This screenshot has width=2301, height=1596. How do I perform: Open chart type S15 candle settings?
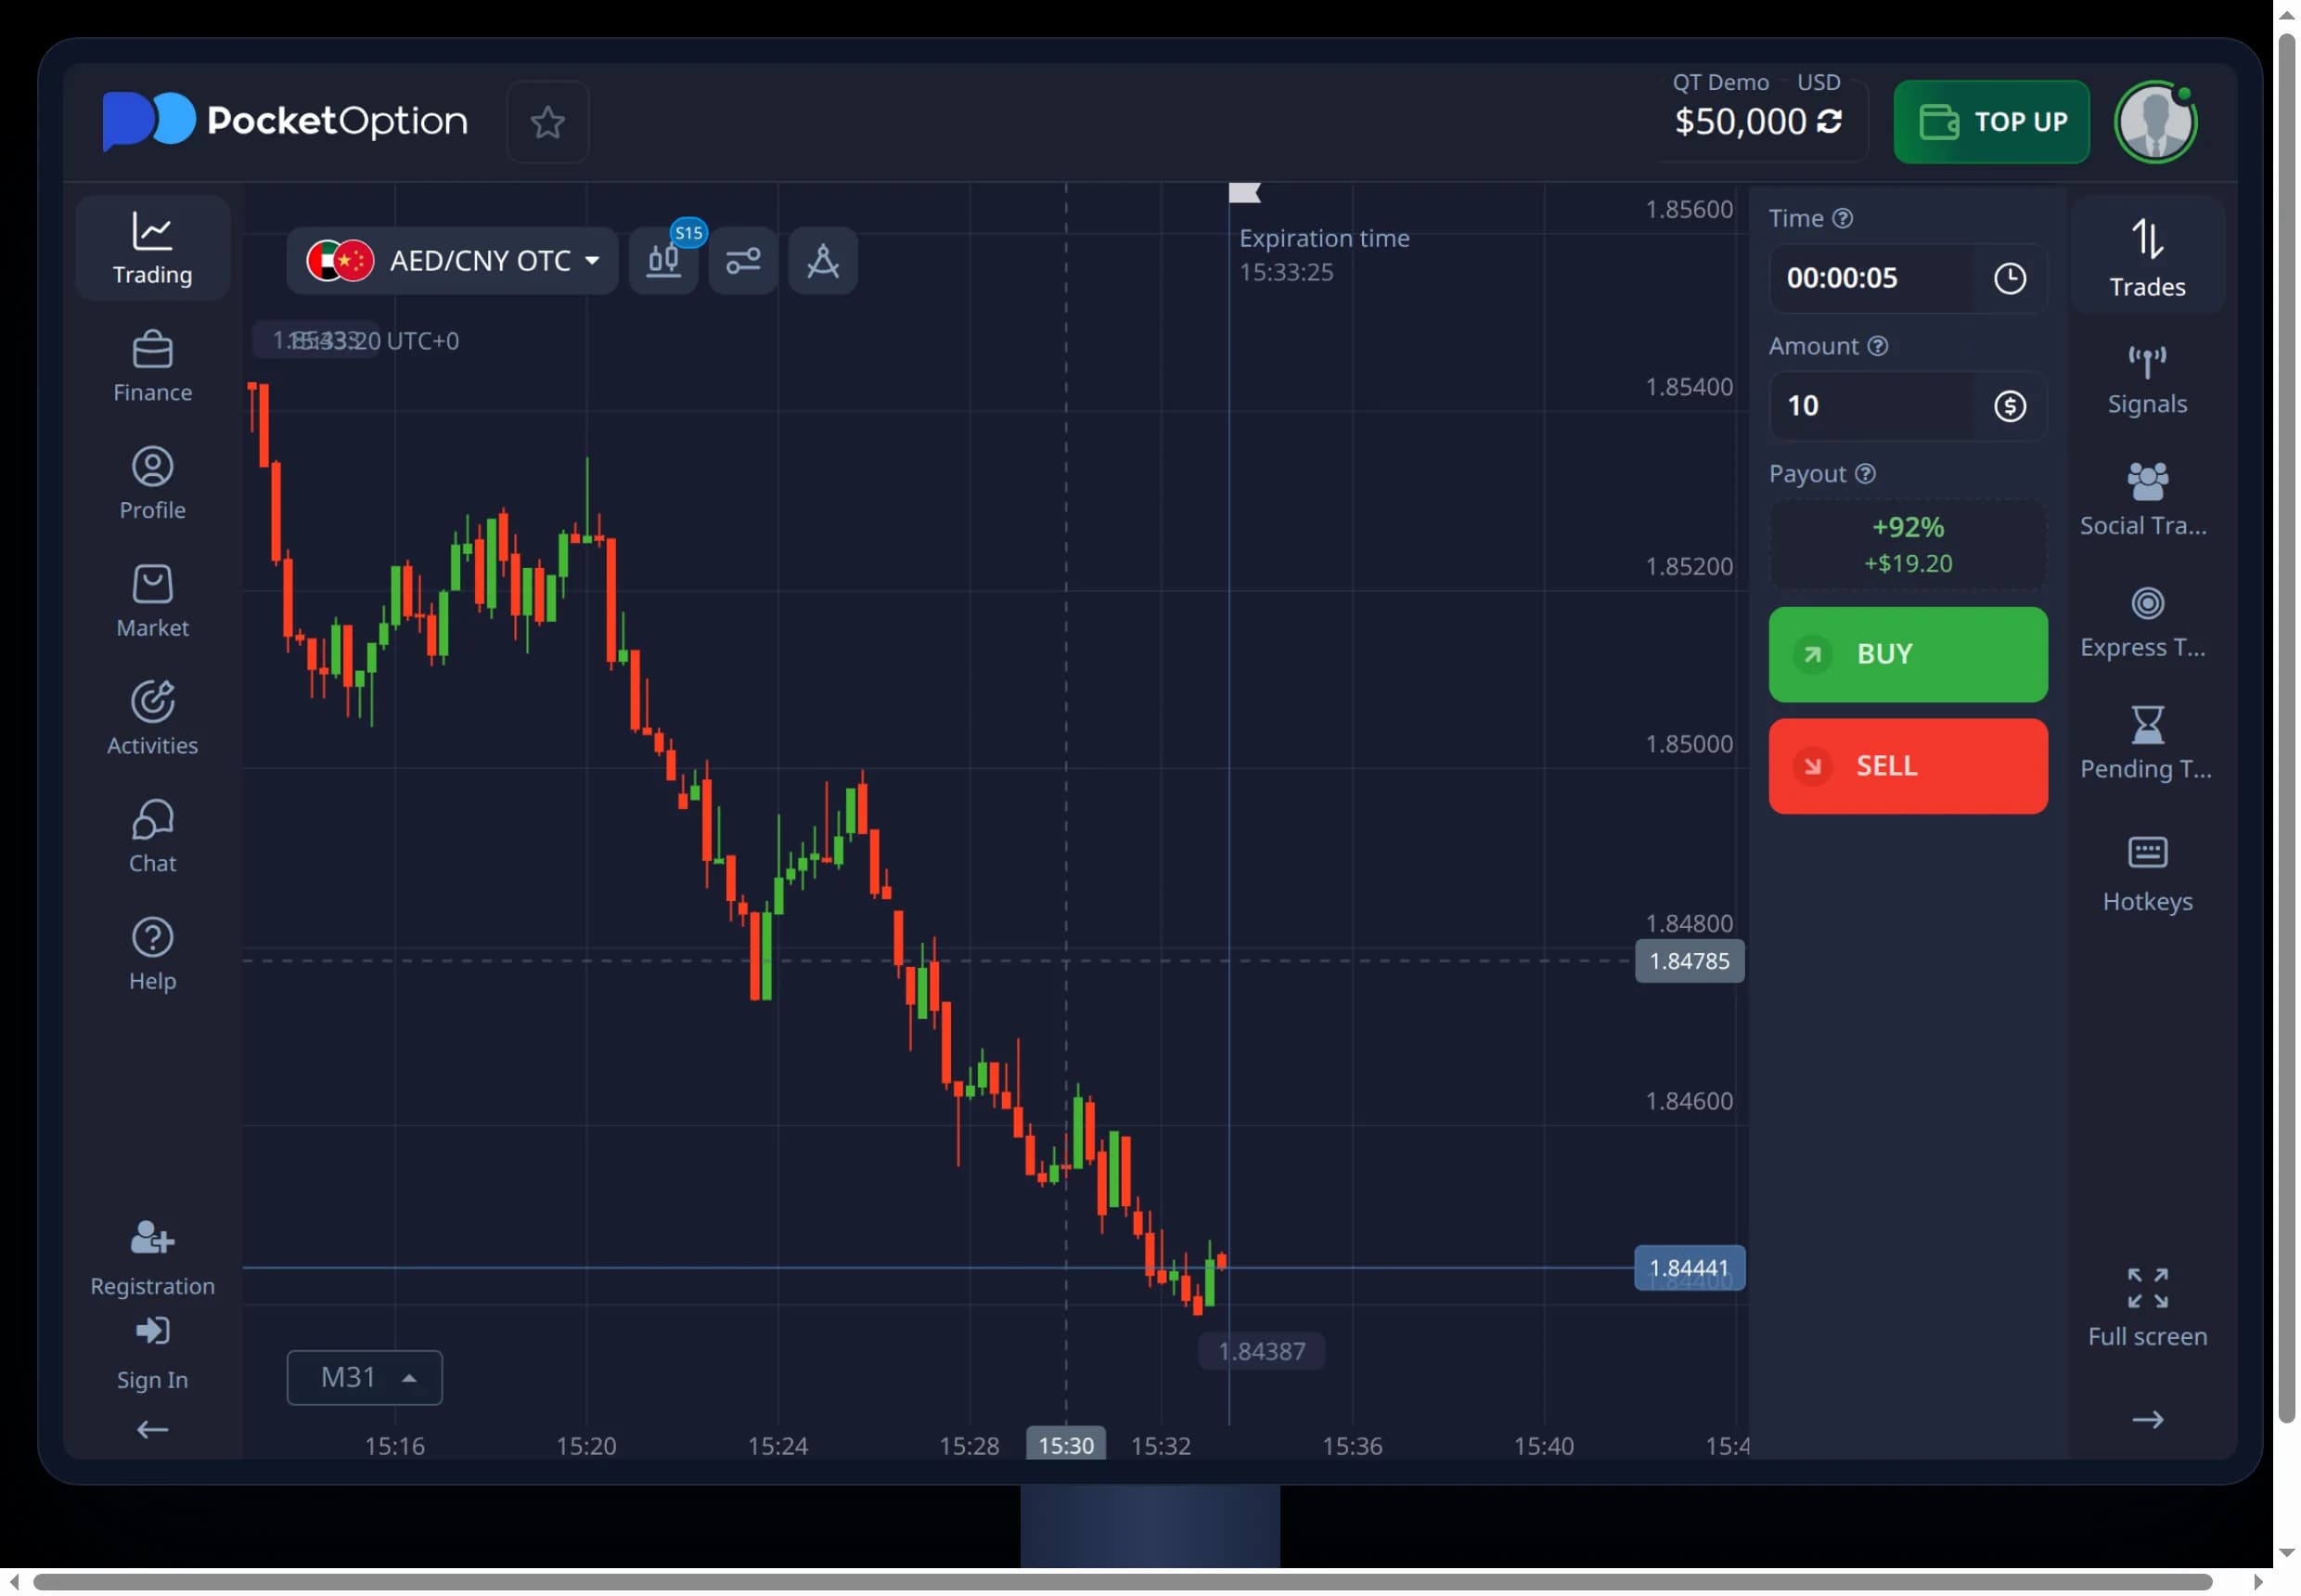pos(664,261)
